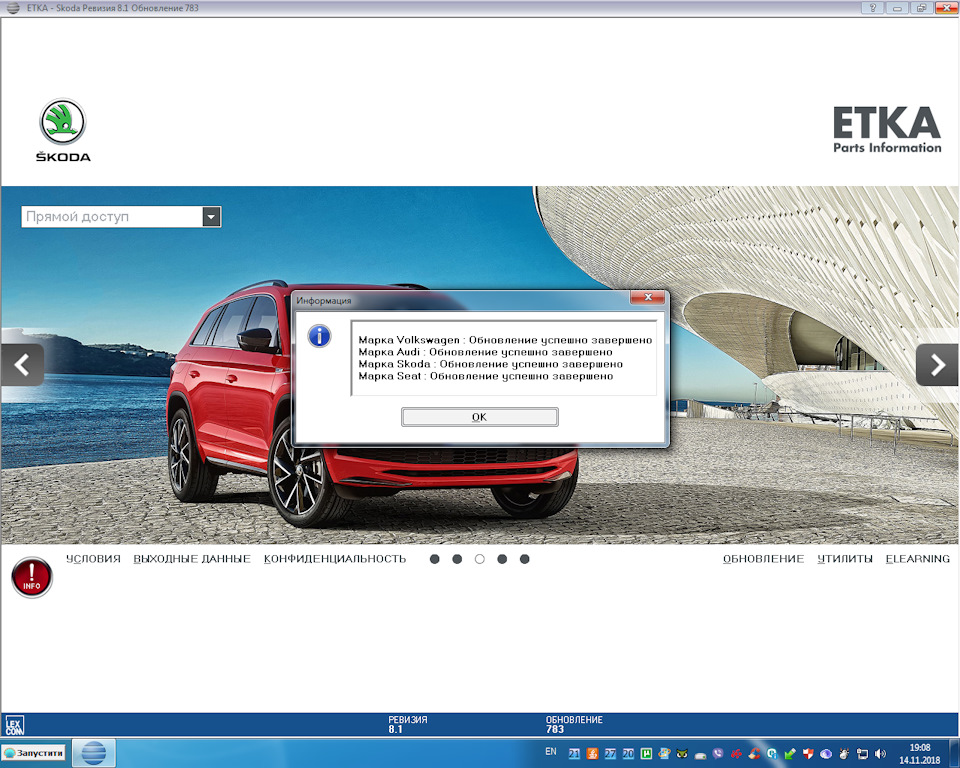960x768 pixels.
Task: Open the ОБНОВЛЕНИЕ link
Action: (x=763, y=559)
